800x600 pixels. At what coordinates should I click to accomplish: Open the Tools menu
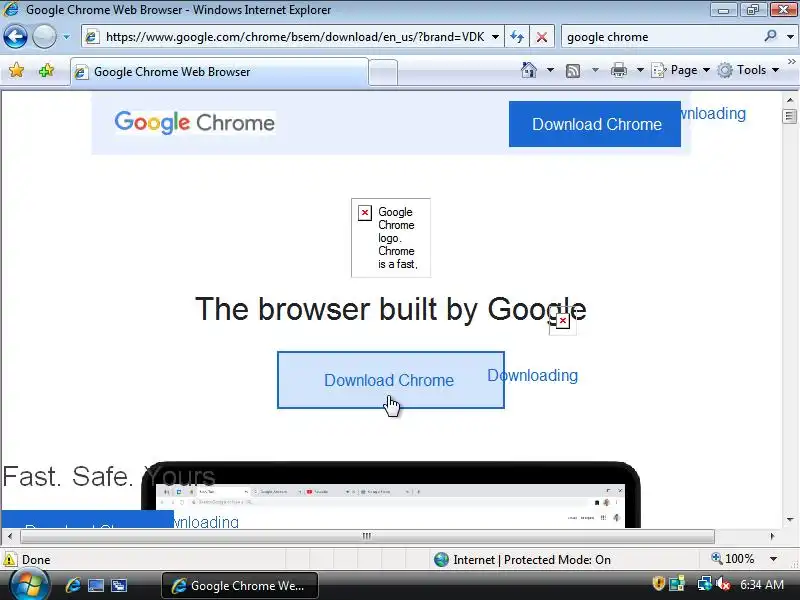pyautogui.click(x=748, y=70)
